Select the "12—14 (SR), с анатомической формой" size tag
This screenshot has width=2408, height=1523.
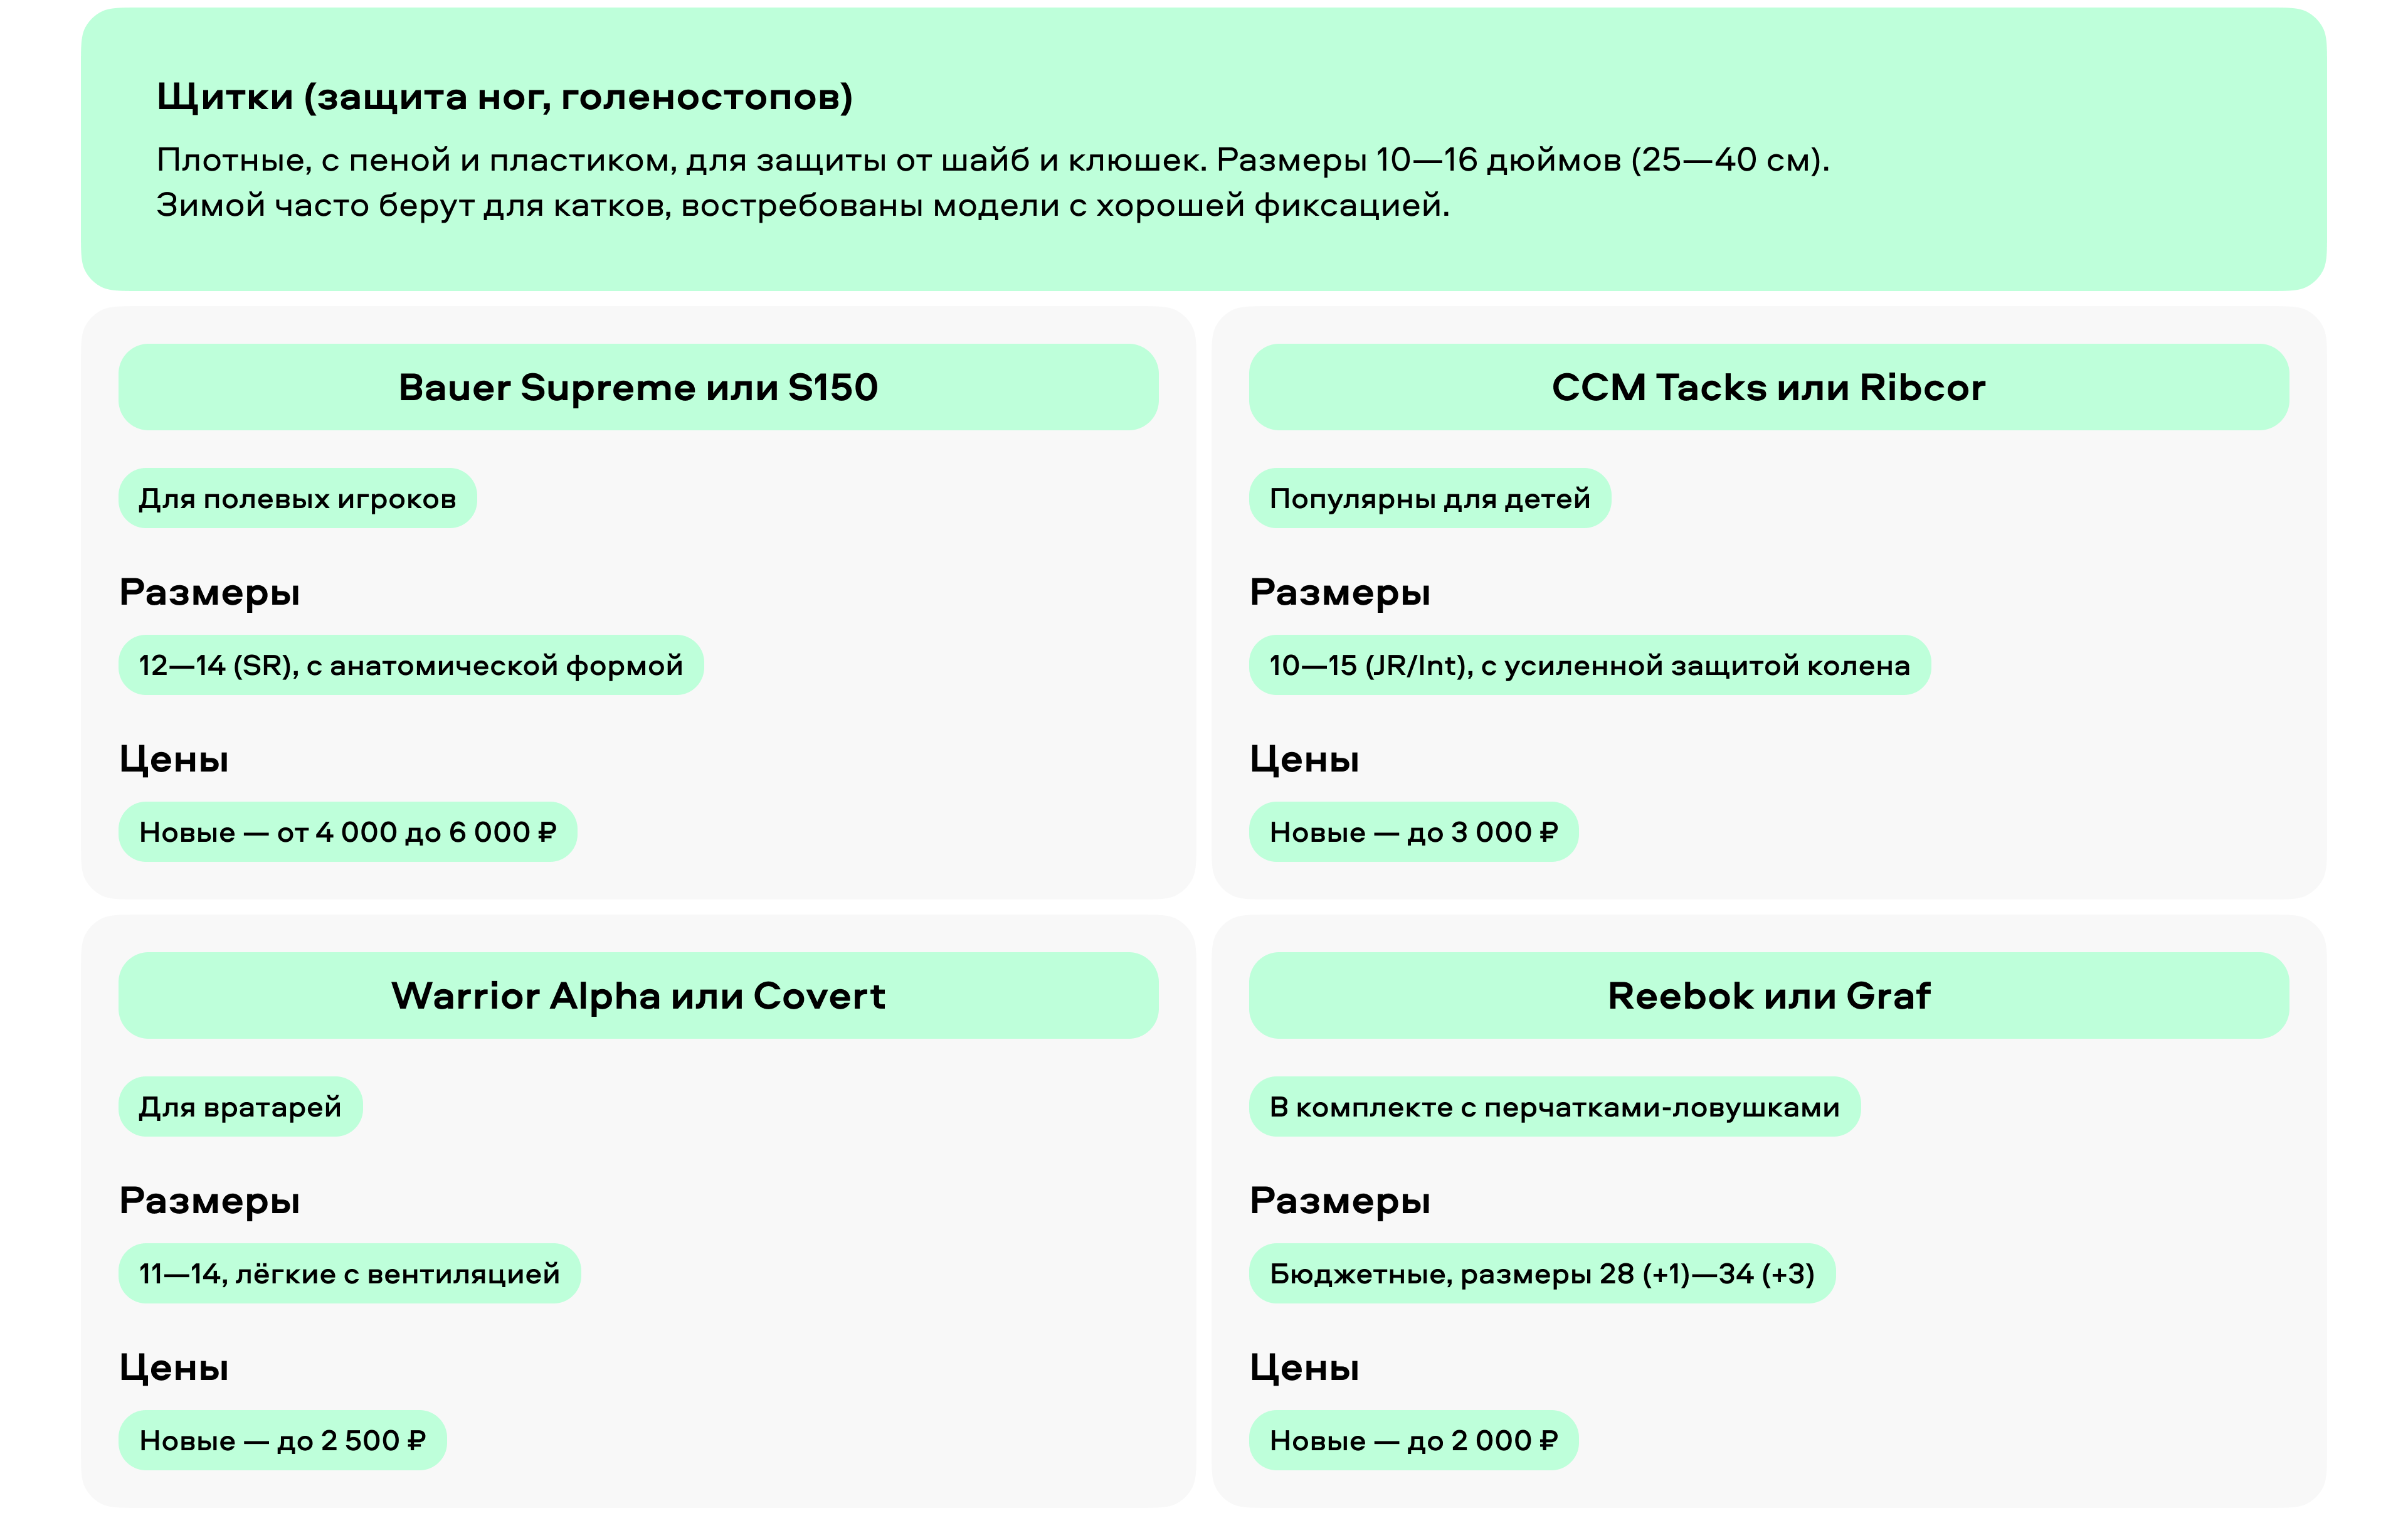[410, 665]
